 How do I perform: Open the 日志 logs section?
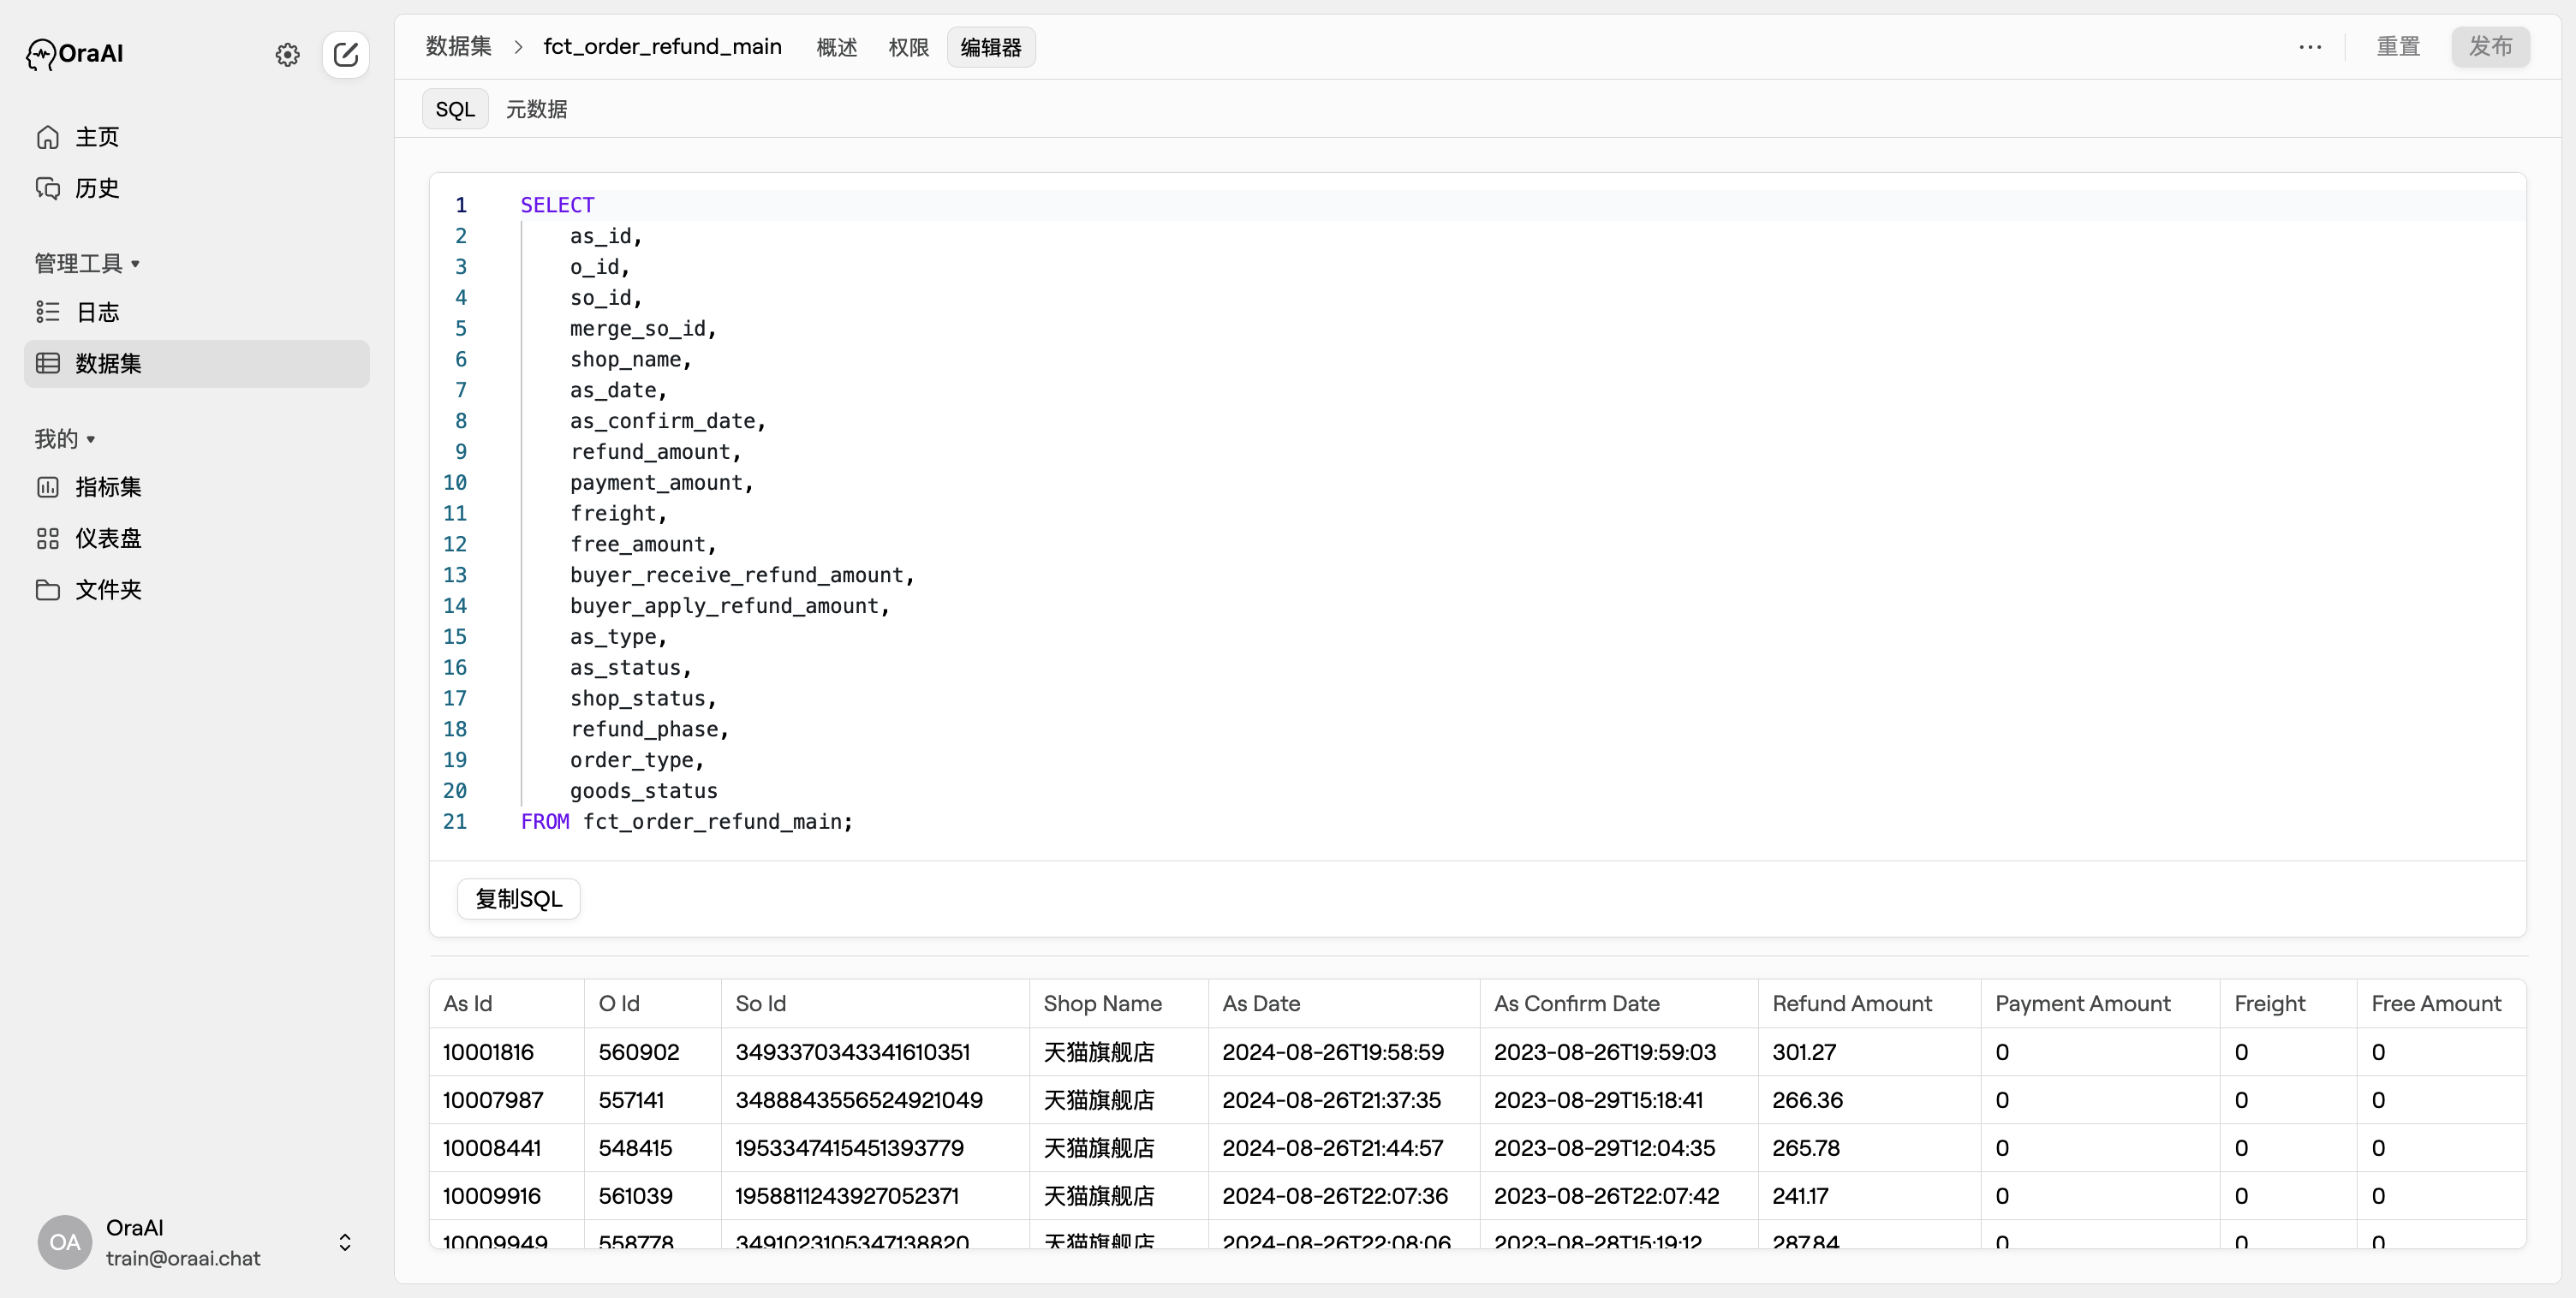click(96, 312)
